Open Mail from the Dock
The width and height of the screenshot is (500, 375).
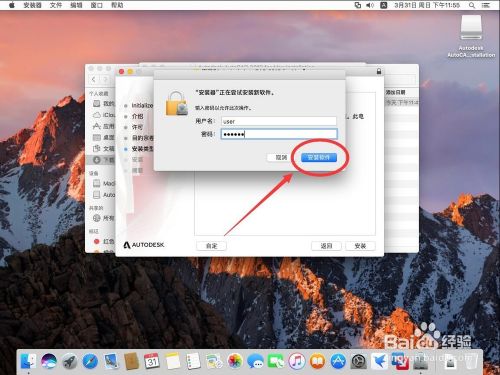111,361
